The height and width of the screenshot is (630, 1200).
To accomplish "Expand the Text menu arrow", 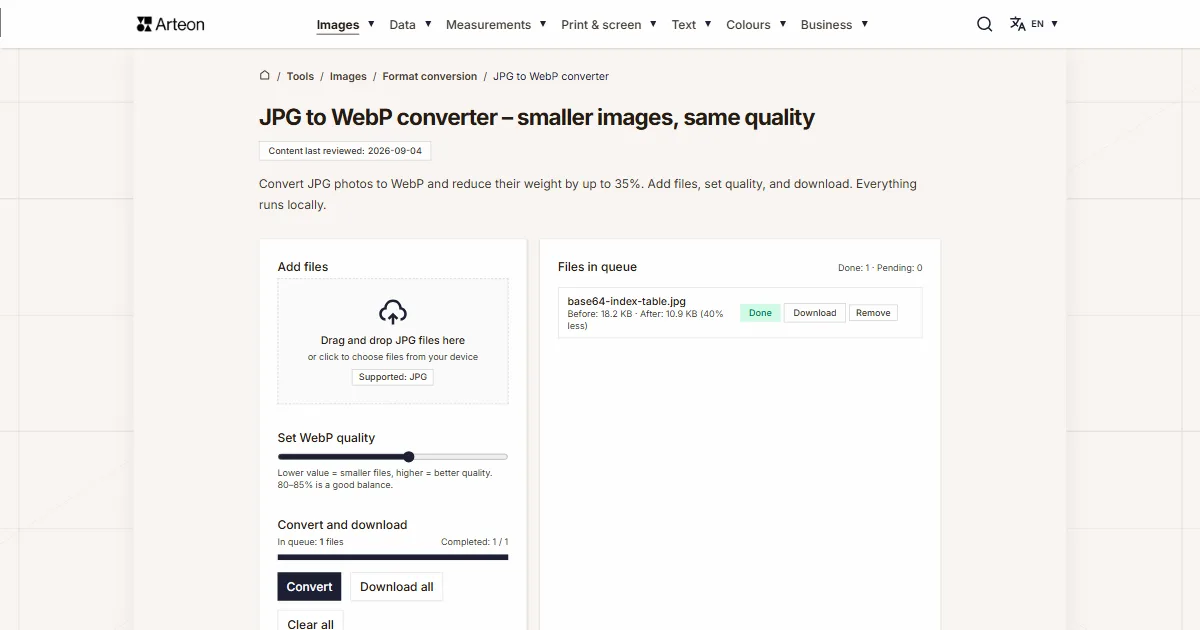I will pos(708,23).
